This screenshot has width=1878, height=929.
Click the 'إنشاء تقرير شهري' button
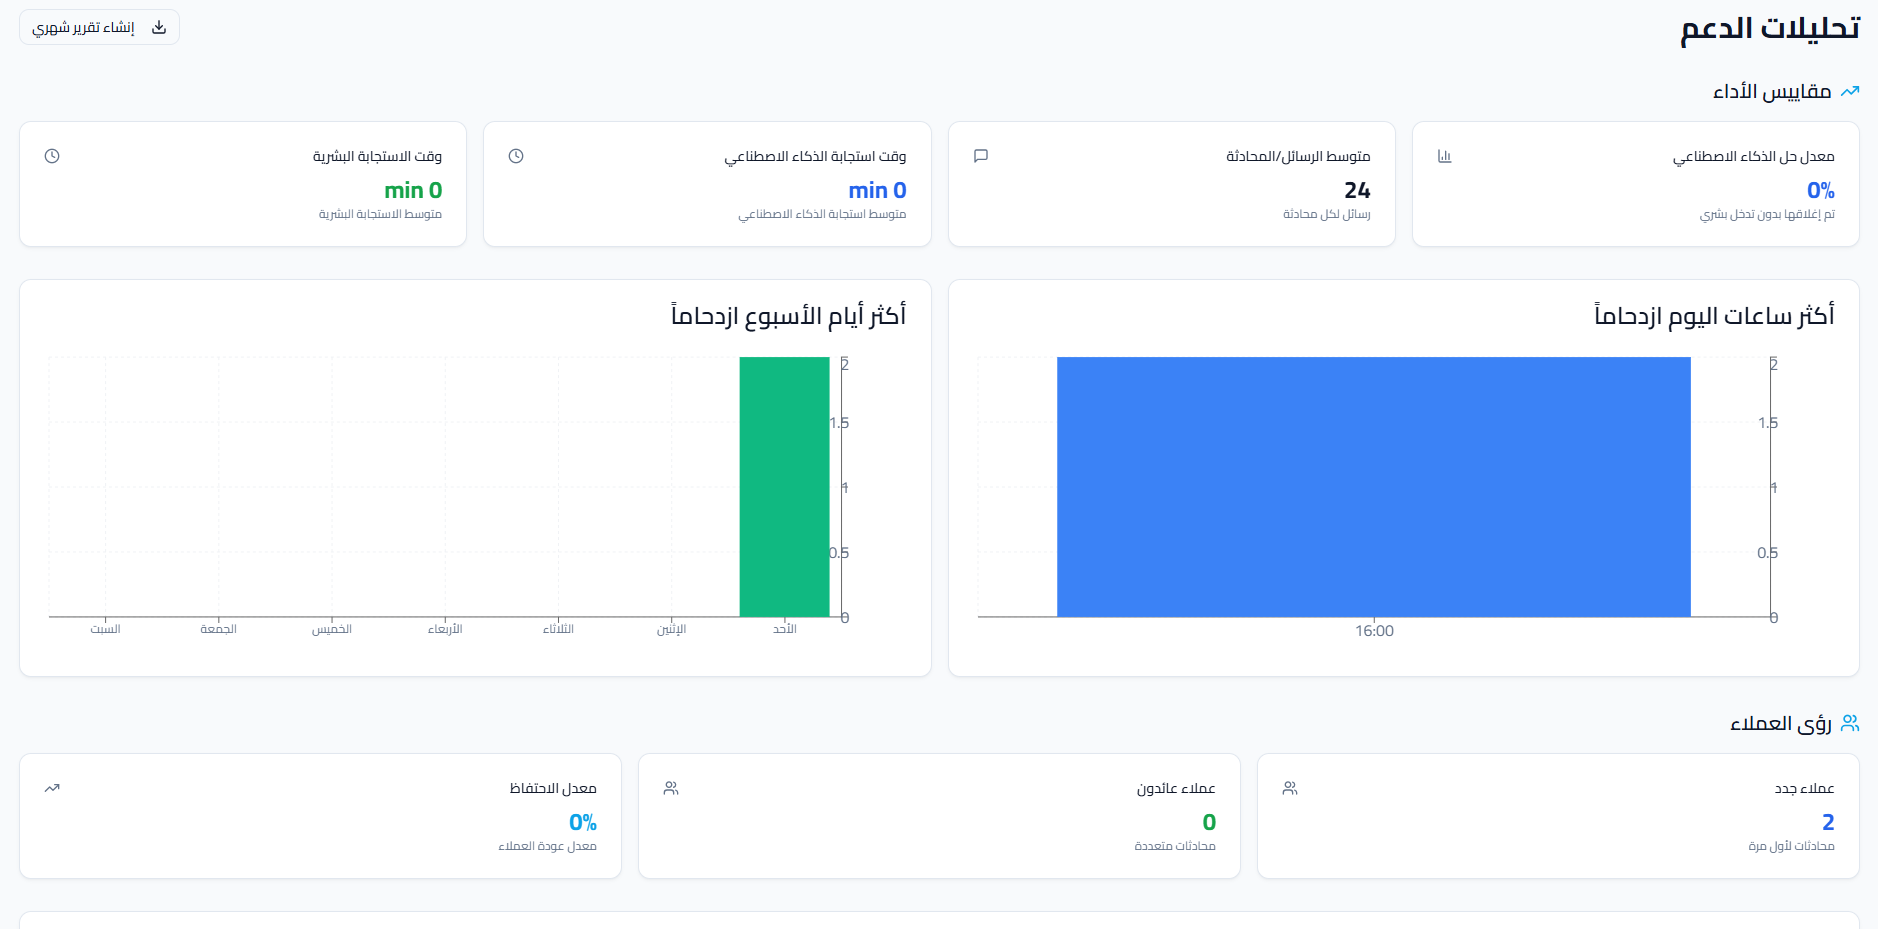99,28
